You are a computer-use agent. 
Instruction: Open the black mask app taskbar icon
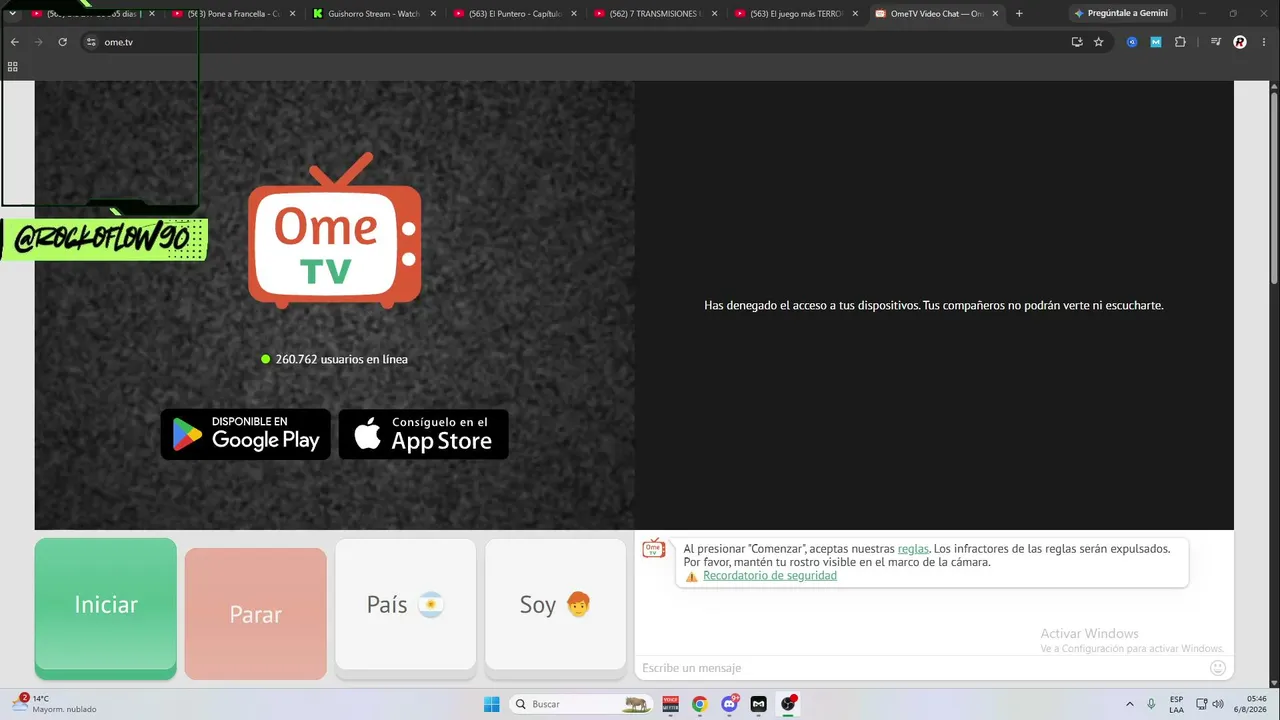[x=759, y=704]
